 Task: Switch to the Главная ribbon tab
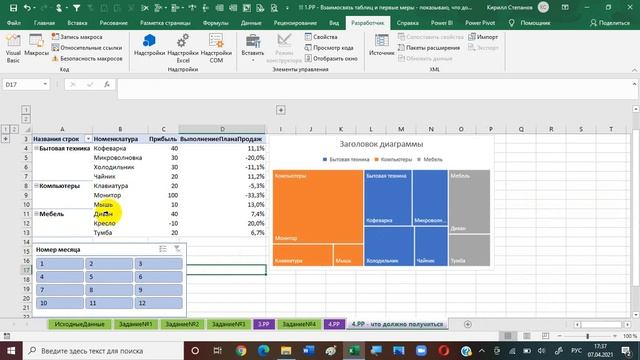44,23
